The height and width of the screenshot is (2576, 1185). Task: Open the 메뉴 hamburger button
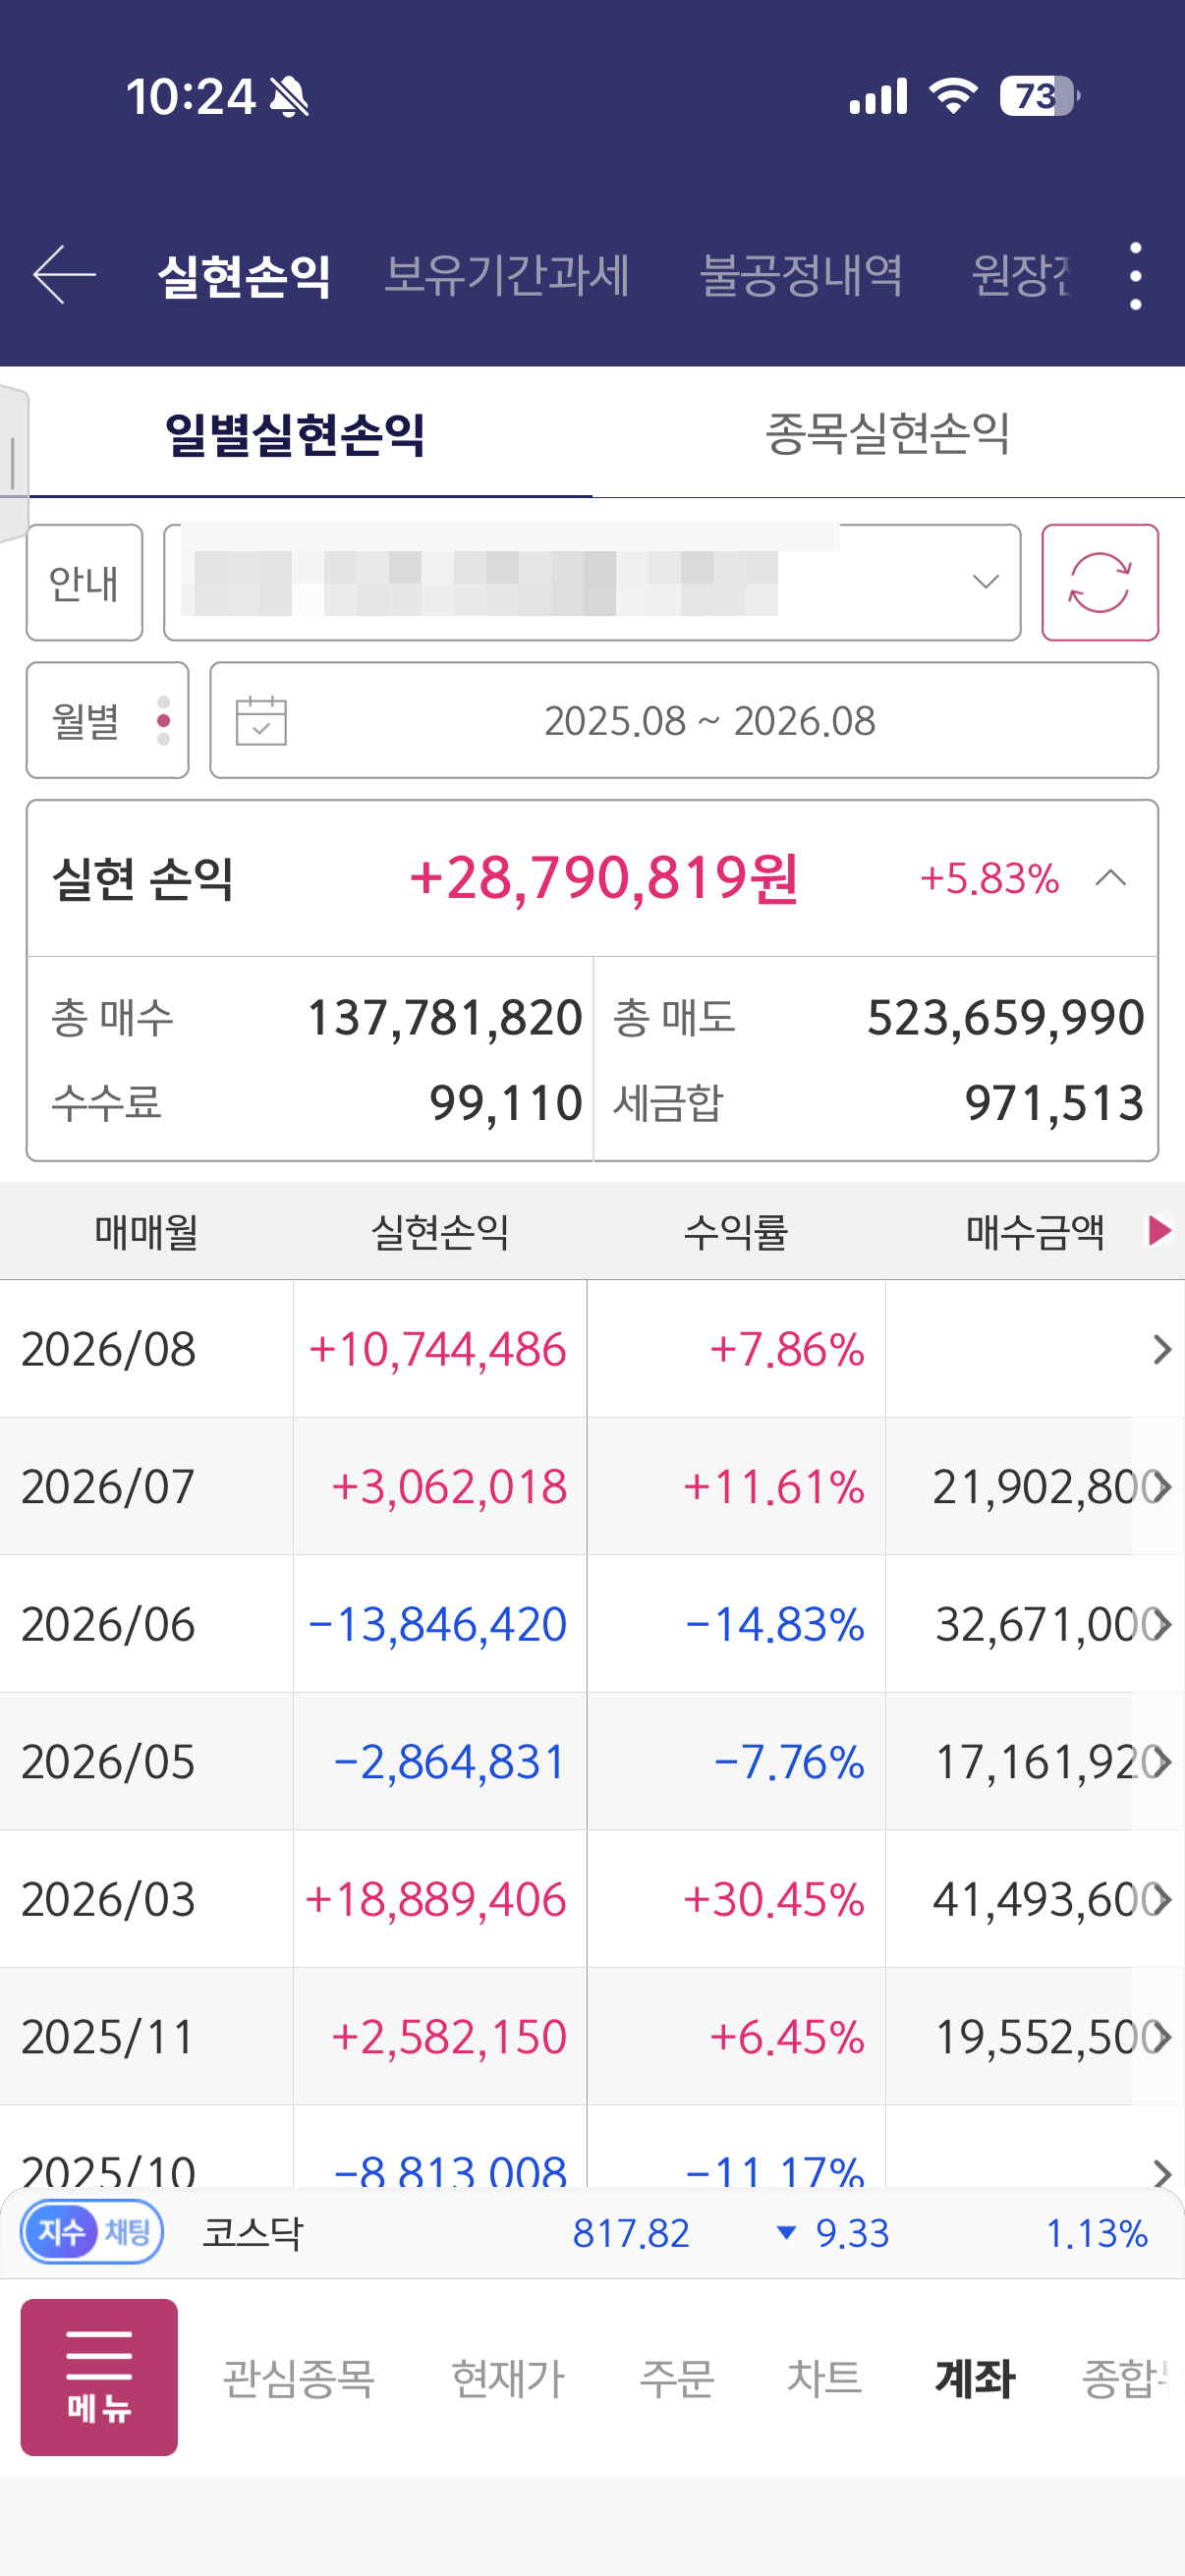[x=99, y=2376]
